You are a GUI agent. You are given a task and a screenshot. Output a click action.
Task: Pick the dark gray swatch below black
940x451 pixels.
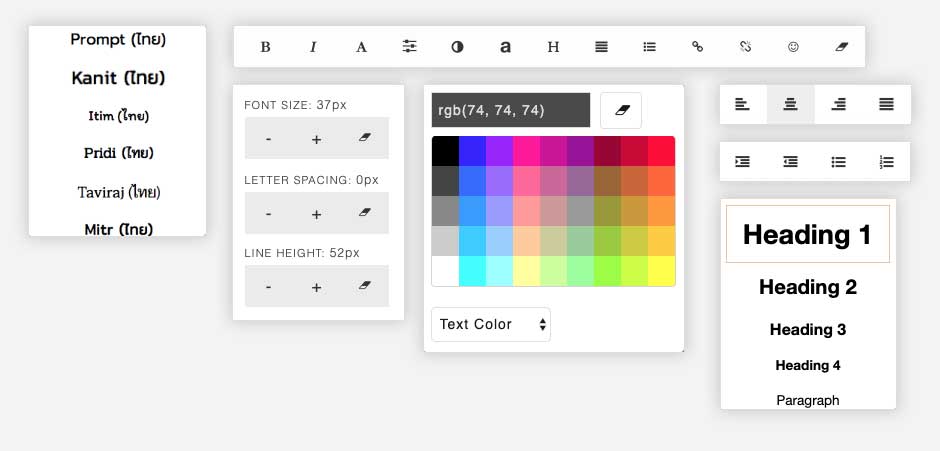445,181
